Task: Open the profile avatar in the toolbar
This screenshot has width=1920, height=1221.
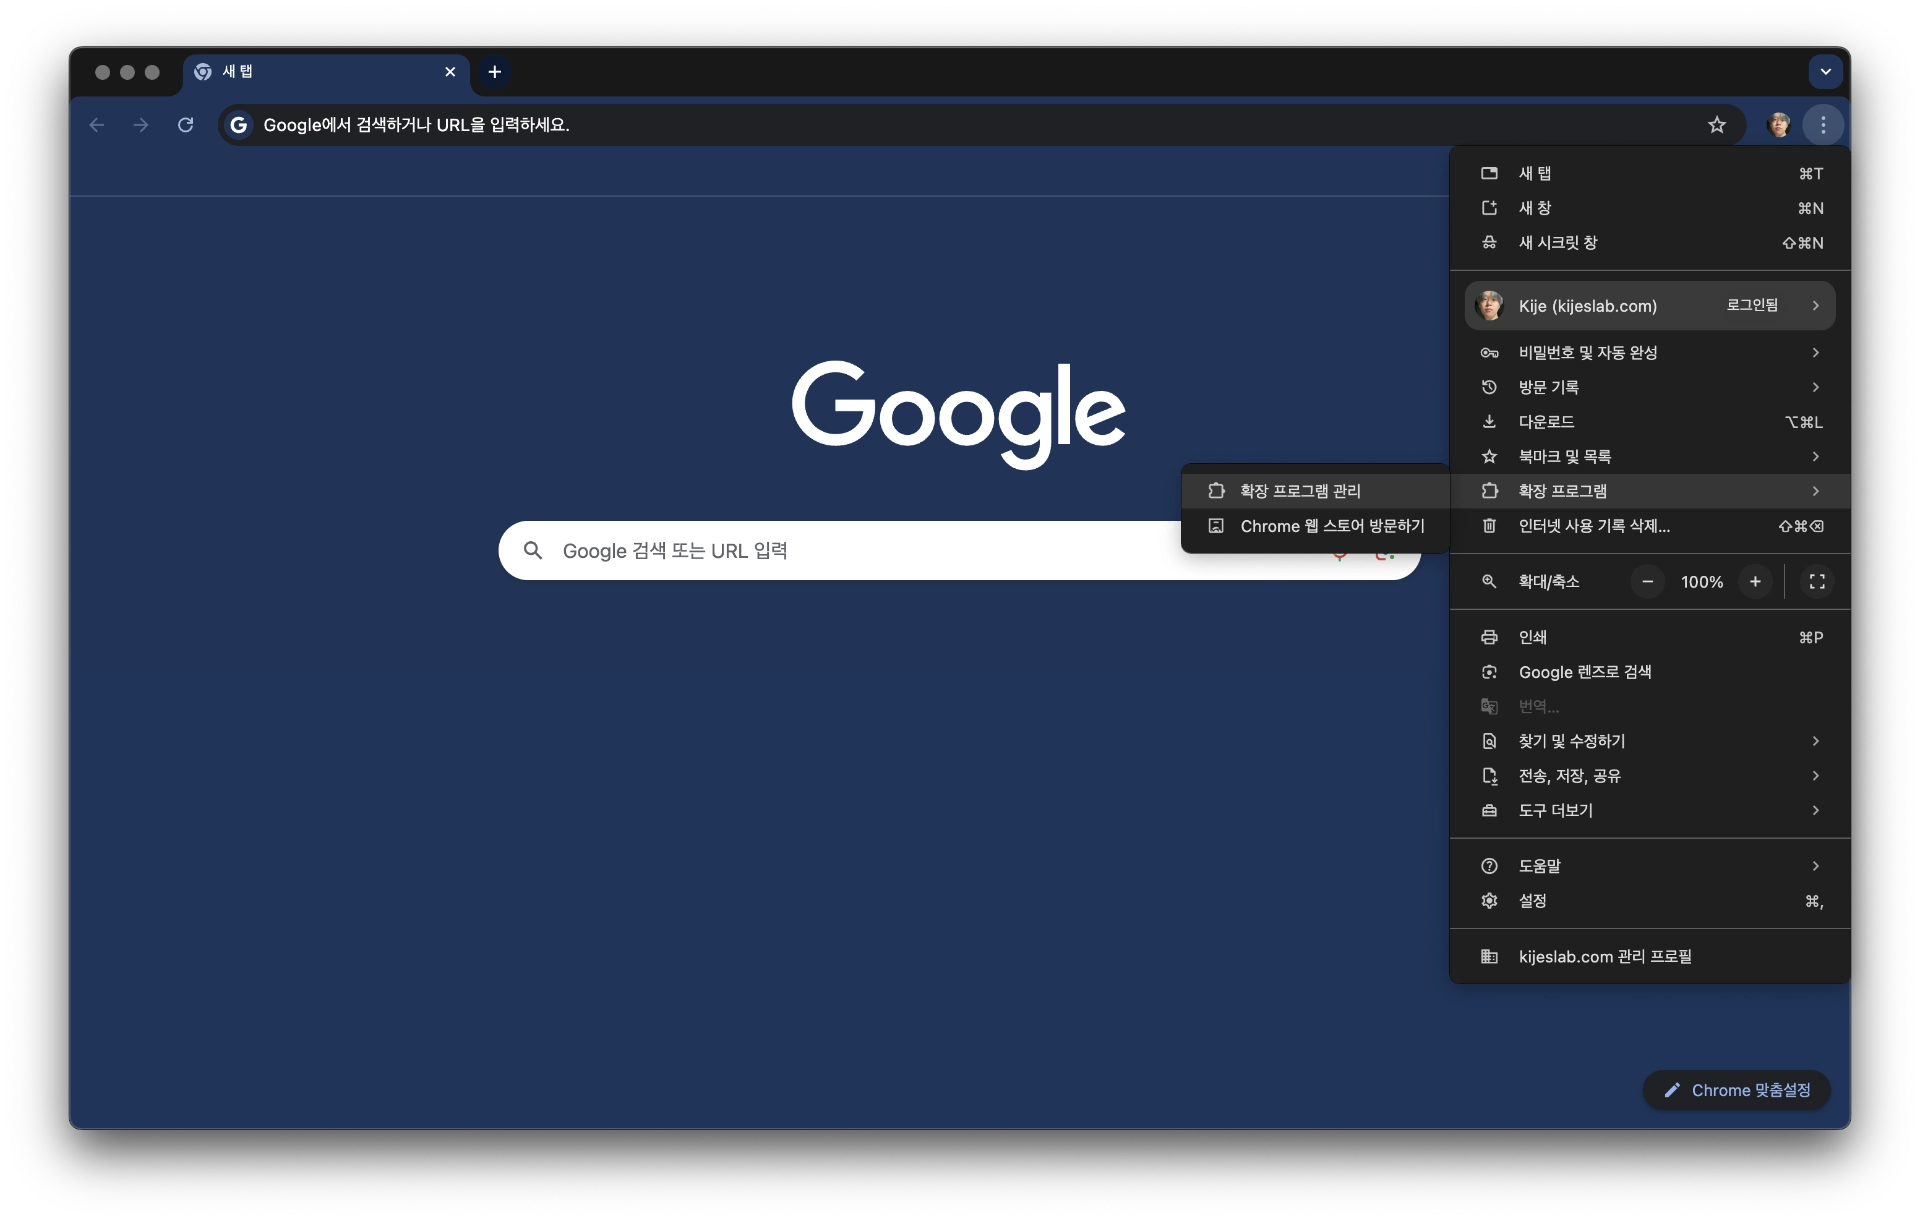Action: point(1780,124)
